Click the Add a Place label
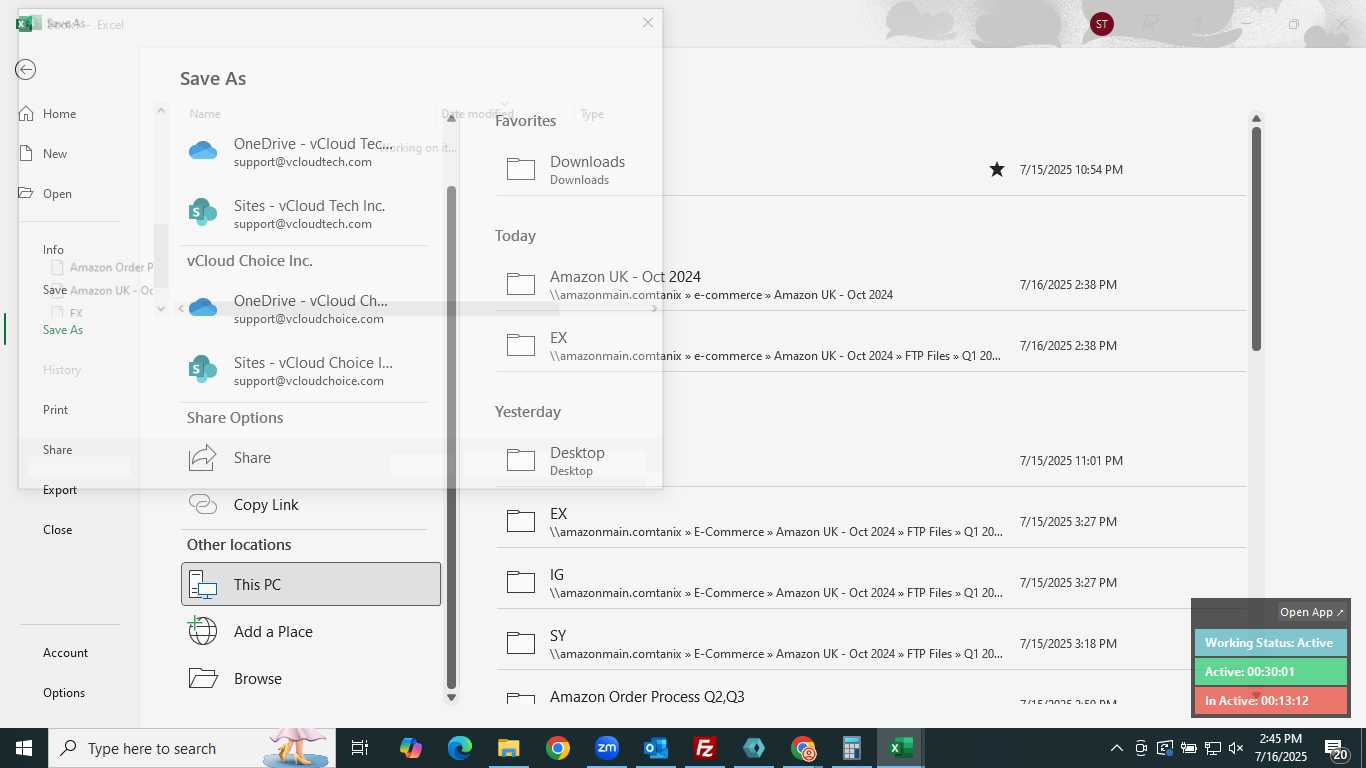 point(273,632)
